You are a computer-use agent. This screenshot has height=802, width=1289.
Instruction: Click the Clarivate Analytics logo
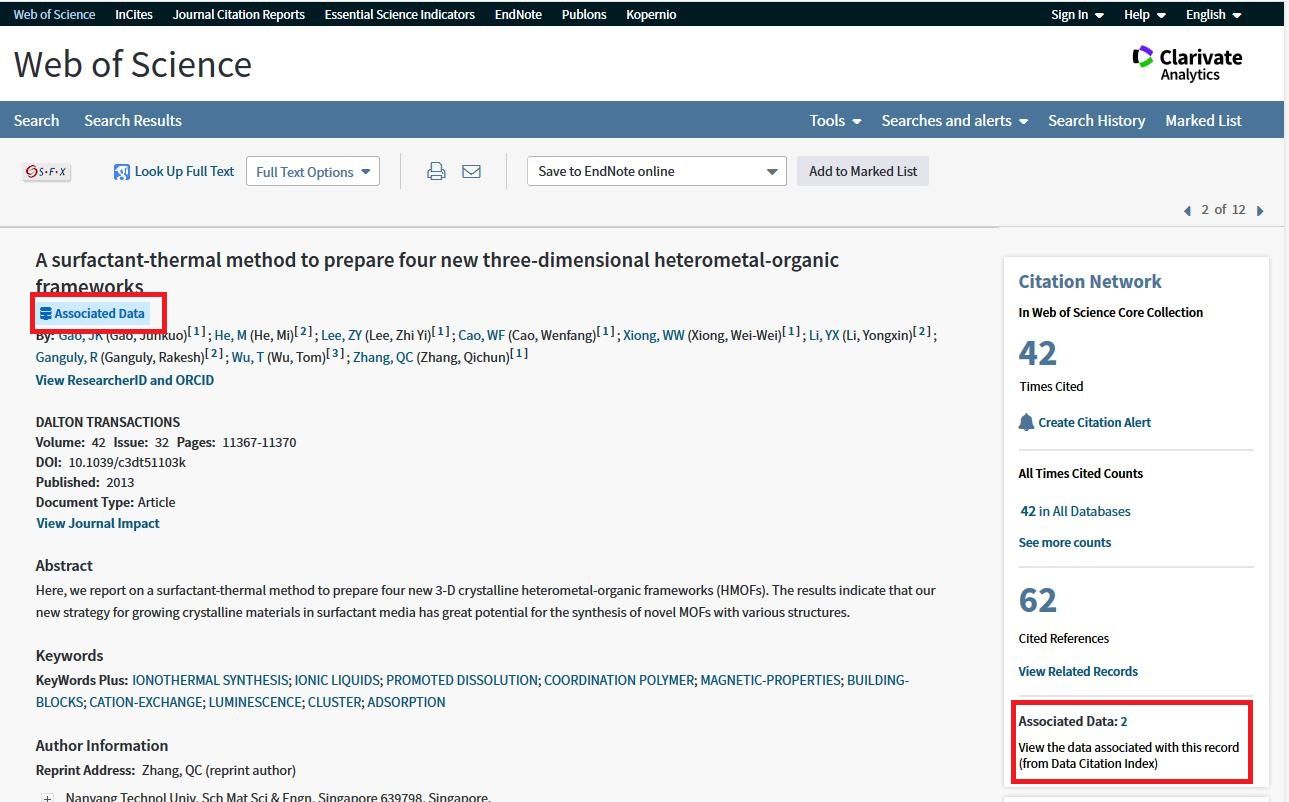pyautogui.click(x=1187, y=64)
